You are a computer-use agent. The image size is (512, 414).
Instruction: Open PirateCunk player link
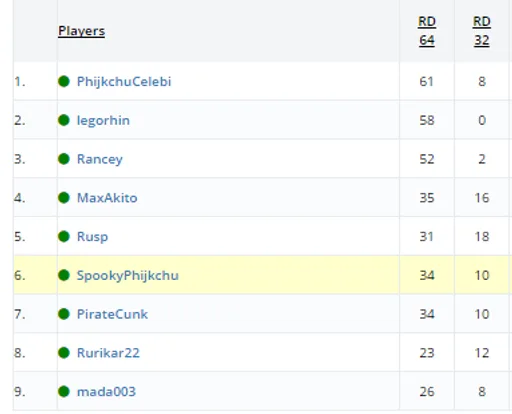pos(112,314)
